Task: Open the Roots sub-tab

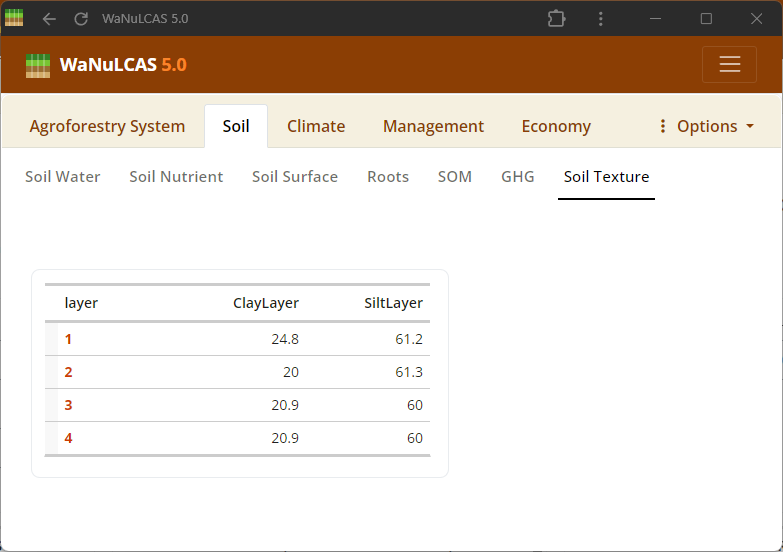Action: click(388, 177)
